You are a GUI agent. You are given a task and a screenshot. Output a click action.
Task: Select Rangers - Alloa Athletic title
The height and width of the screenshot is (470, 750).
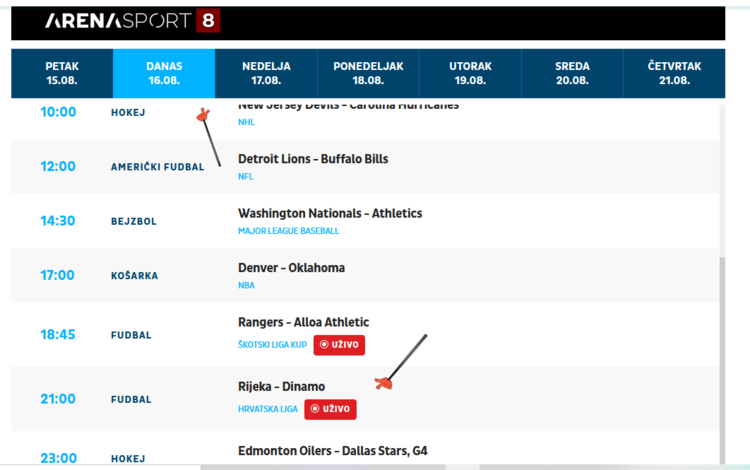click(304, 322)
